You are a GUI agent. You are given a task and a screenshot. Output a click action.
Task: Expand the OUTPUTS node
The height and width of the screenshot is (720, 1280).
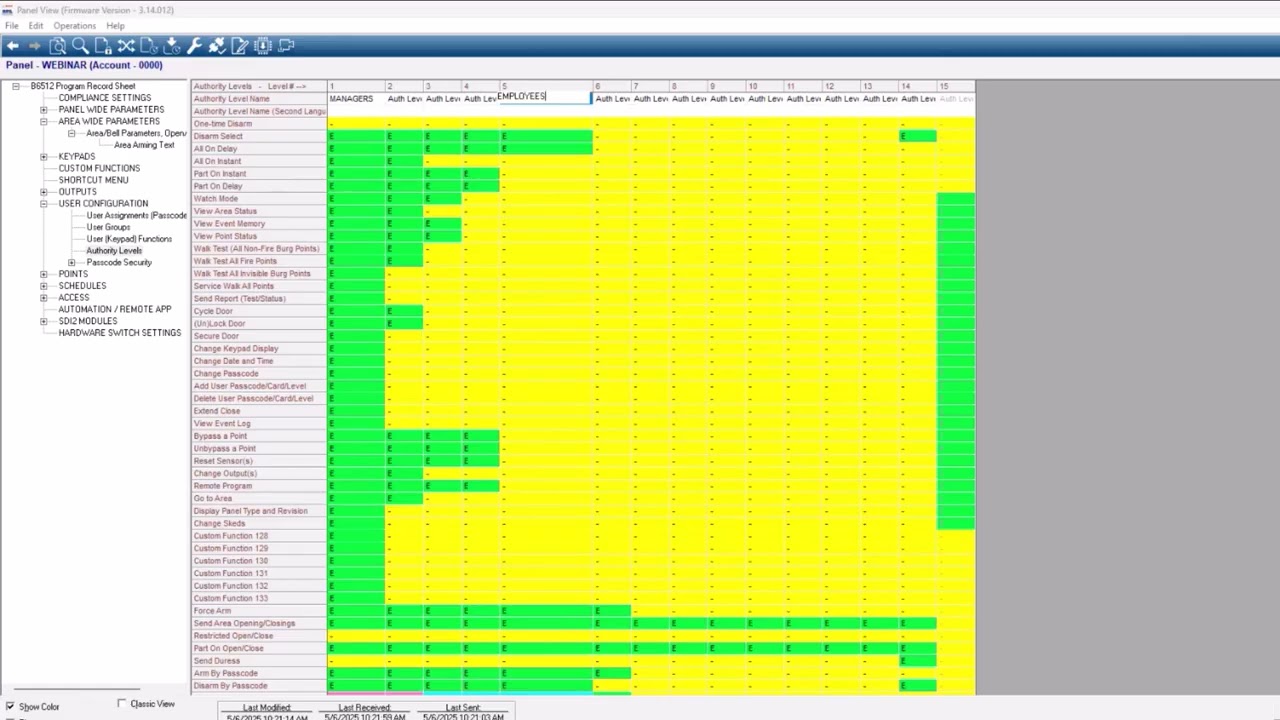44,192
